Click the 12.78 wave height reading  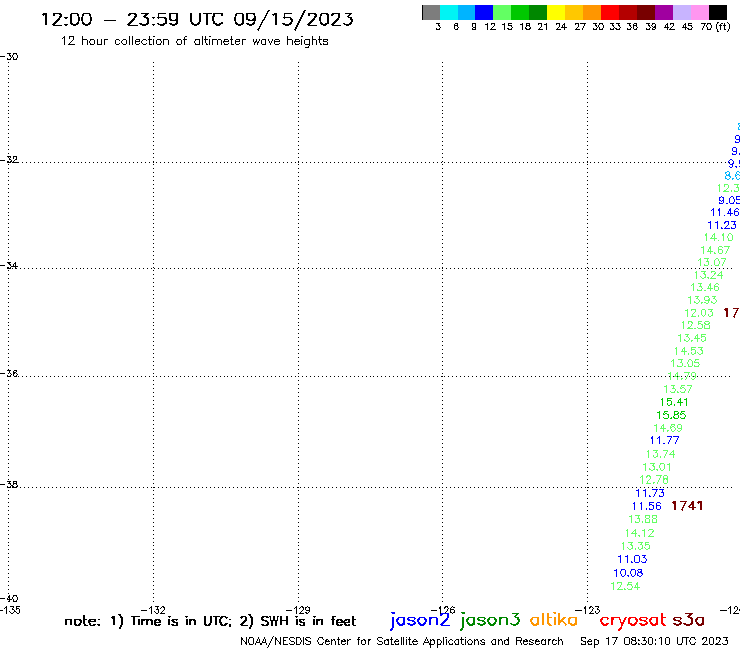[654, 480]
